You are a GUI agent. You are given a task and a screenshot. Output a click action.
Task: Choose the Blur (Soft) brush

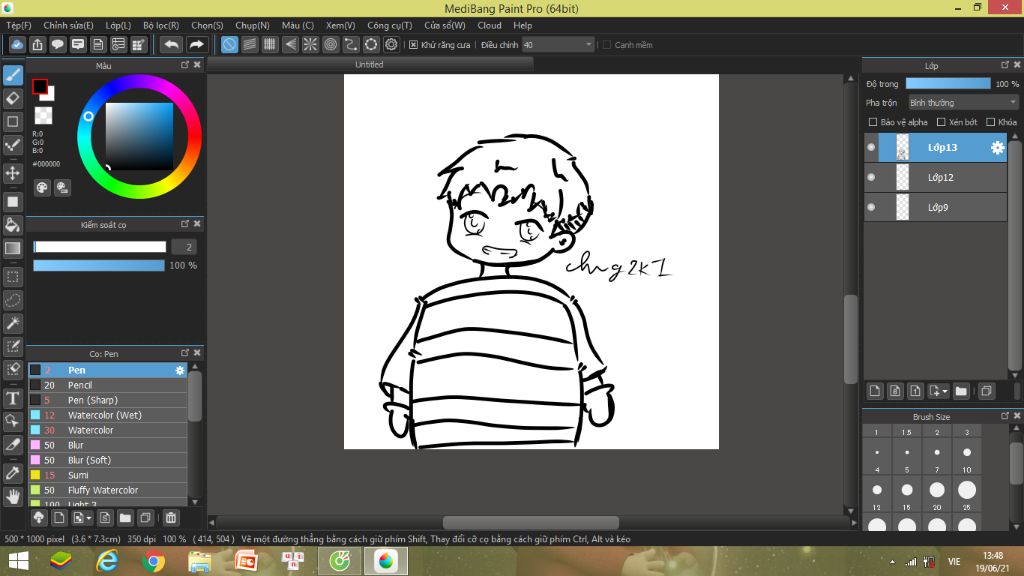click(108, 460)
